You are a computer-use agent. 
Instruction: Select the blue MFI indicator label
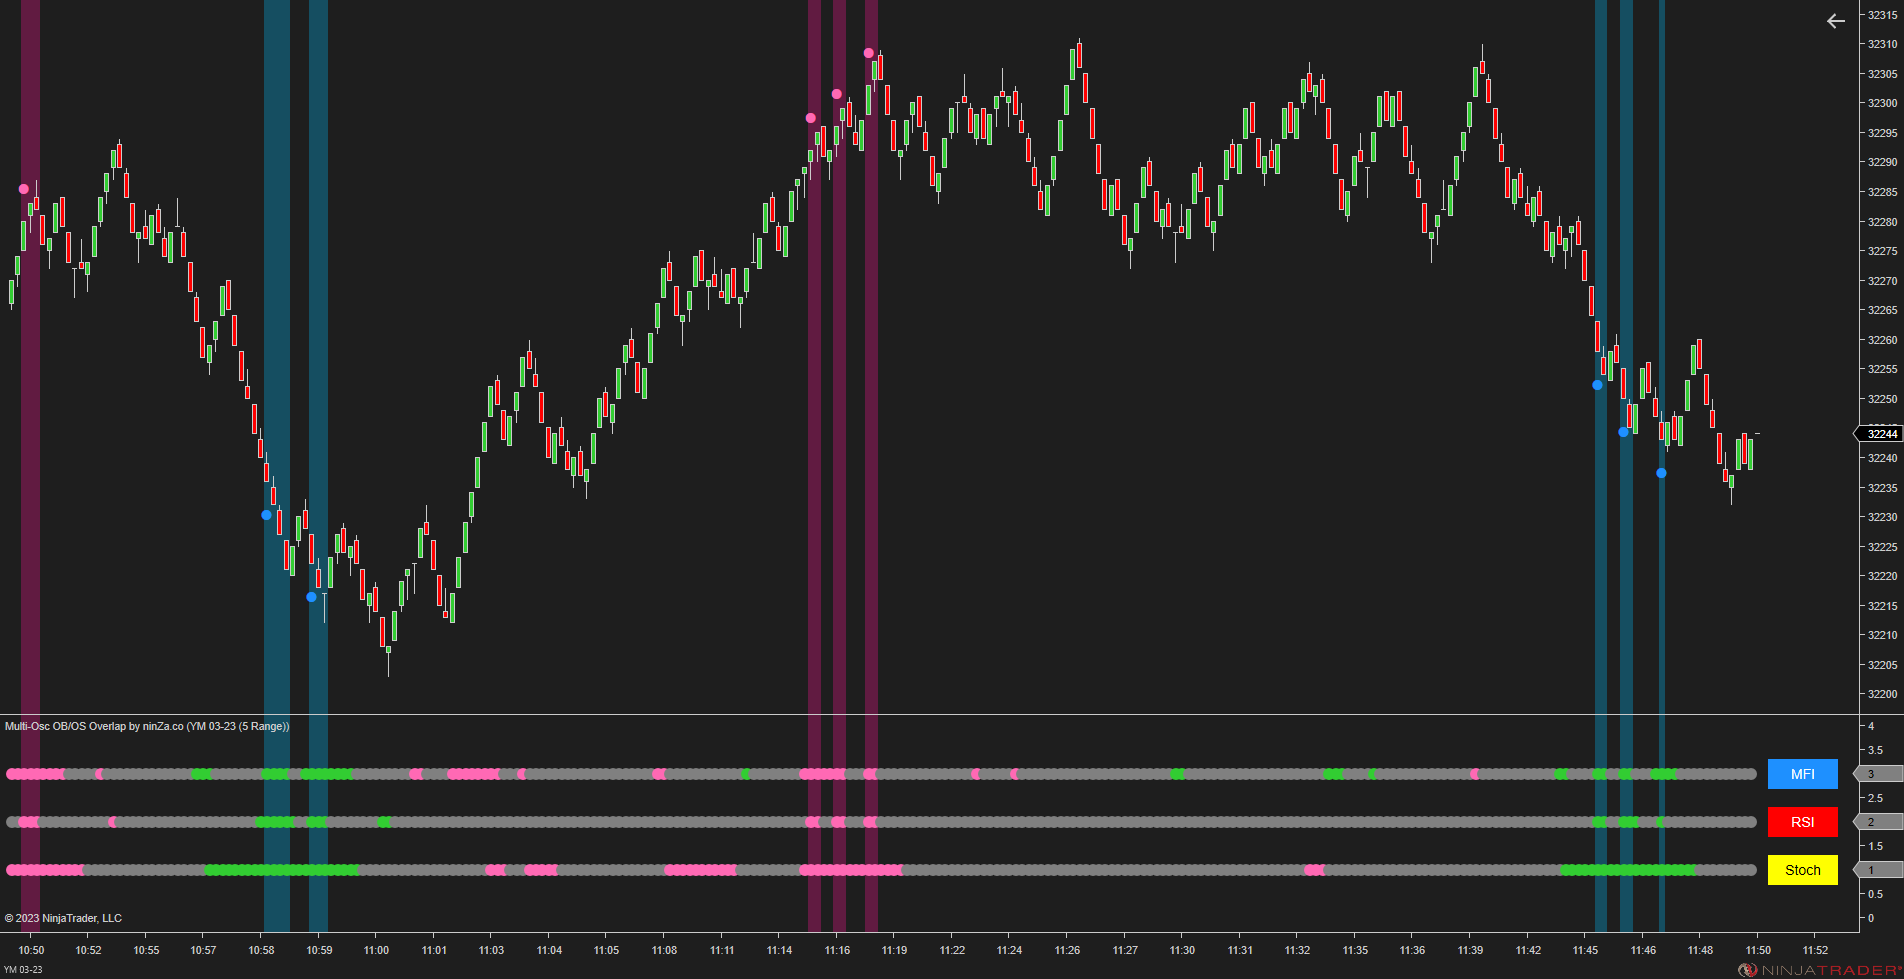[1802, 773]
